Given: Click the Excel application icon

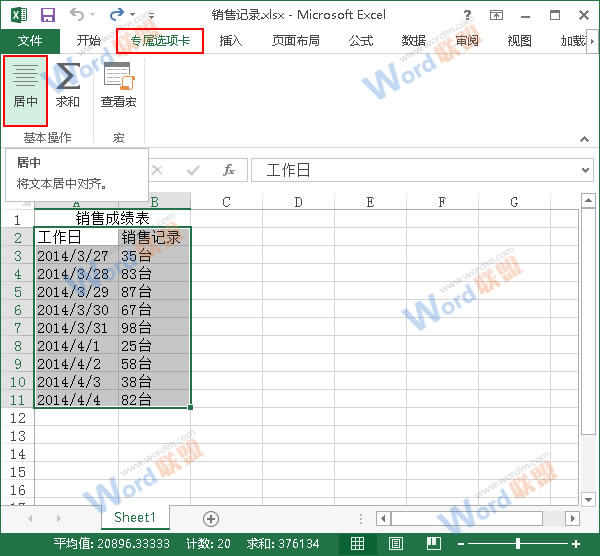Looking at the screenshot, I should pos(19,15).
